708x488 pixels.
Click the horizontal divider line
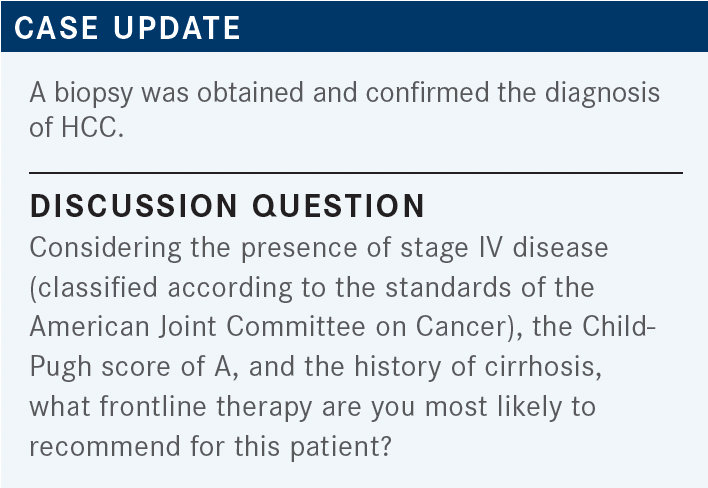coord(356,172)
